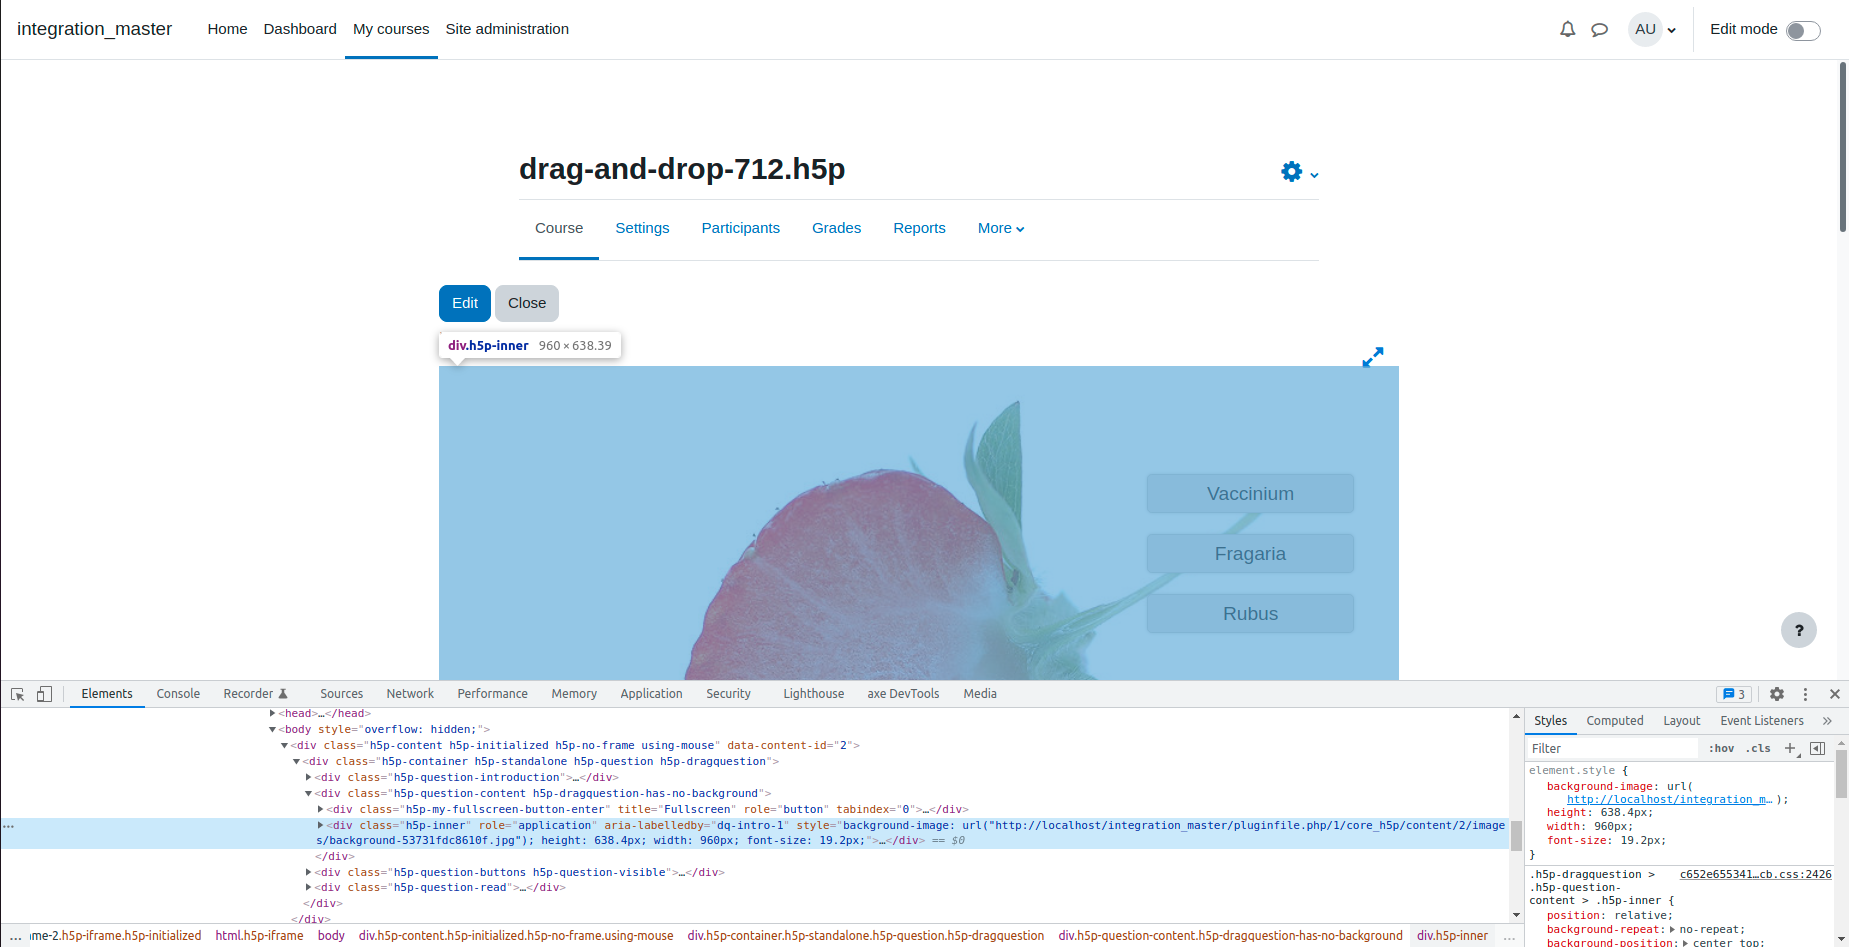1849x947 pixels.
Task: Switch to Layout styles tab
Action: (x=1682, y=721)
